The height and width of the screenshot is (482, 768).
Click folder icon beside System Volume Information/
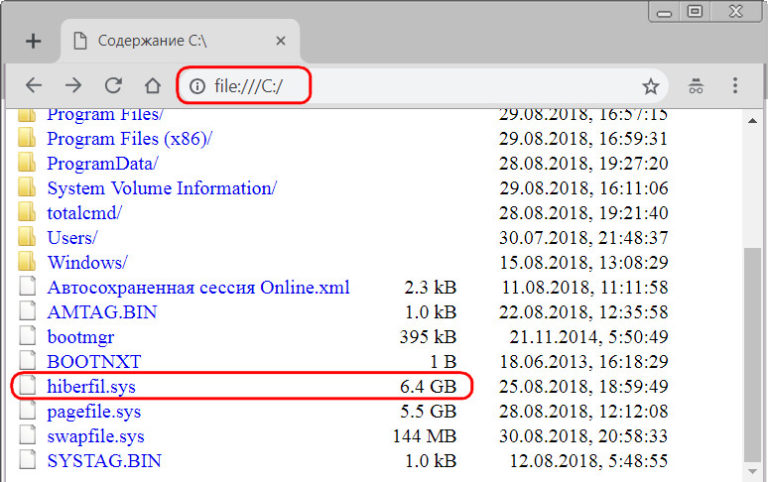pos(27,187)
